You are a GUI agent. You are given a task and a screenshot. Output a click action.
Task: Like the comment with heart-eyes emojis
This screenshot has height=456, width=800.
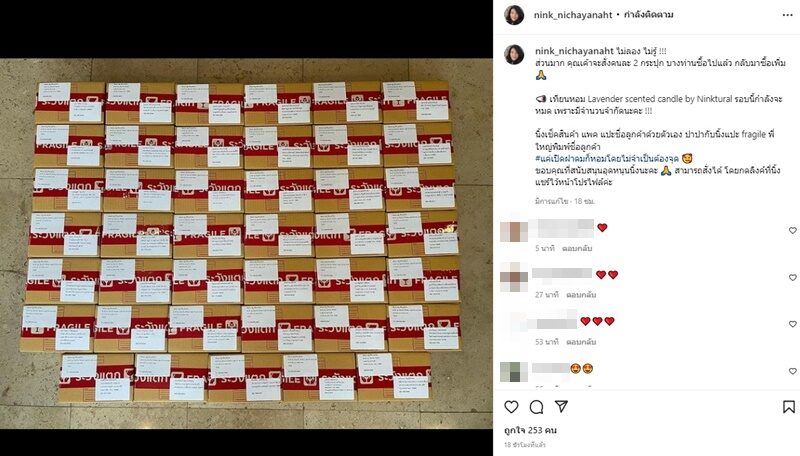pyautogui.click(x=792, y=371)
